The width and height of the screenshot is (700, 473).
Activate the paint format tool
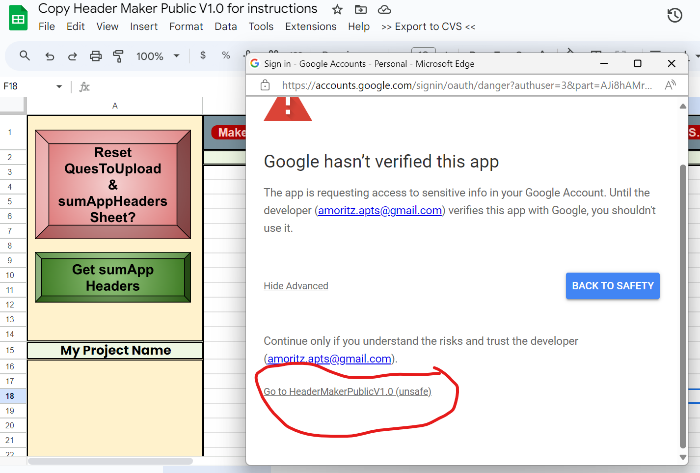[118, 56]
